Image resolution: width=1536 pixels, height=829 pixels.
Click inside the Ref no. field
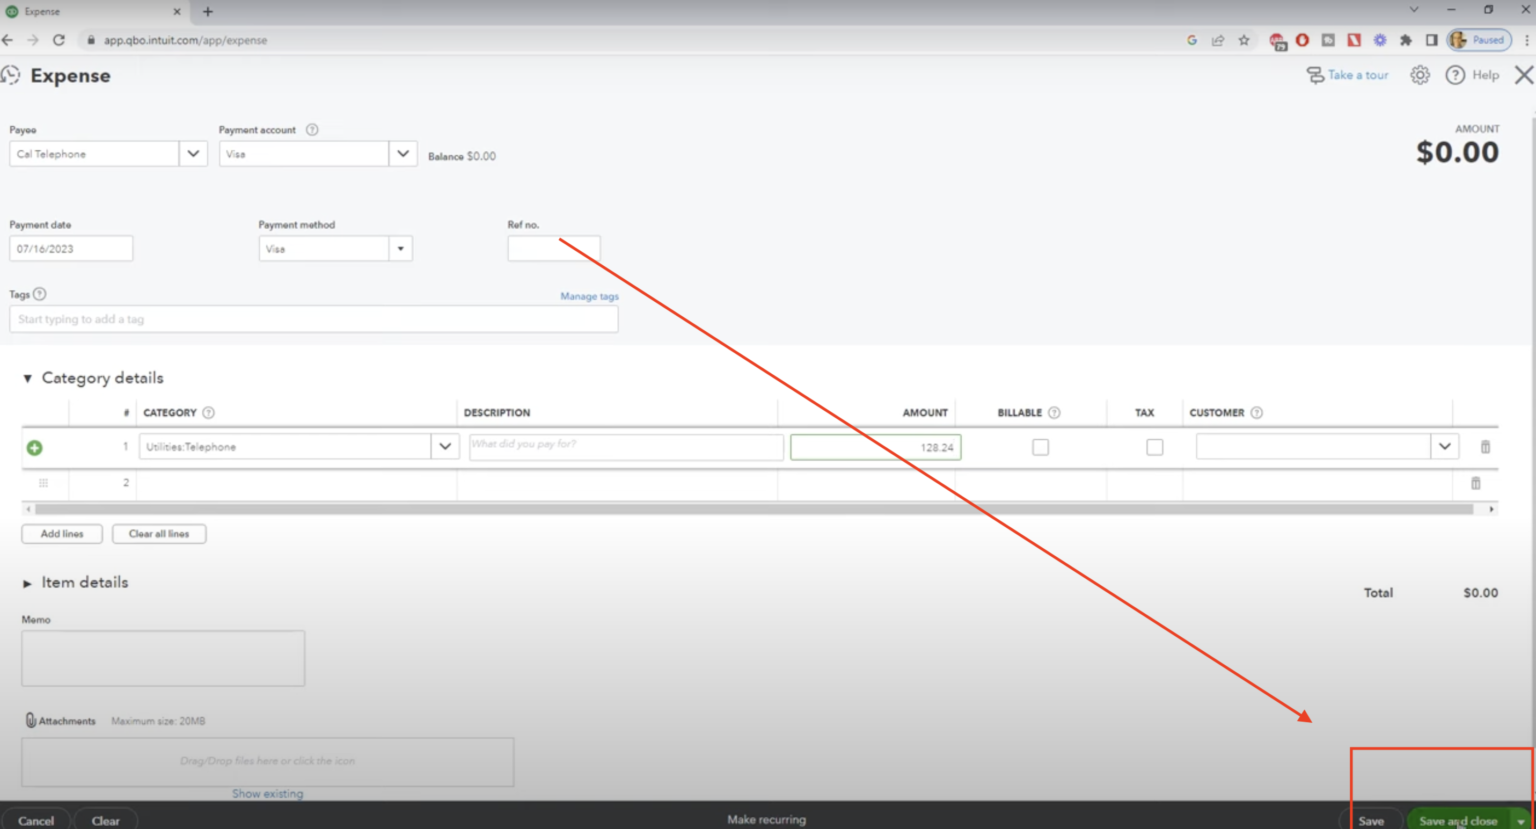click(553, 248)
